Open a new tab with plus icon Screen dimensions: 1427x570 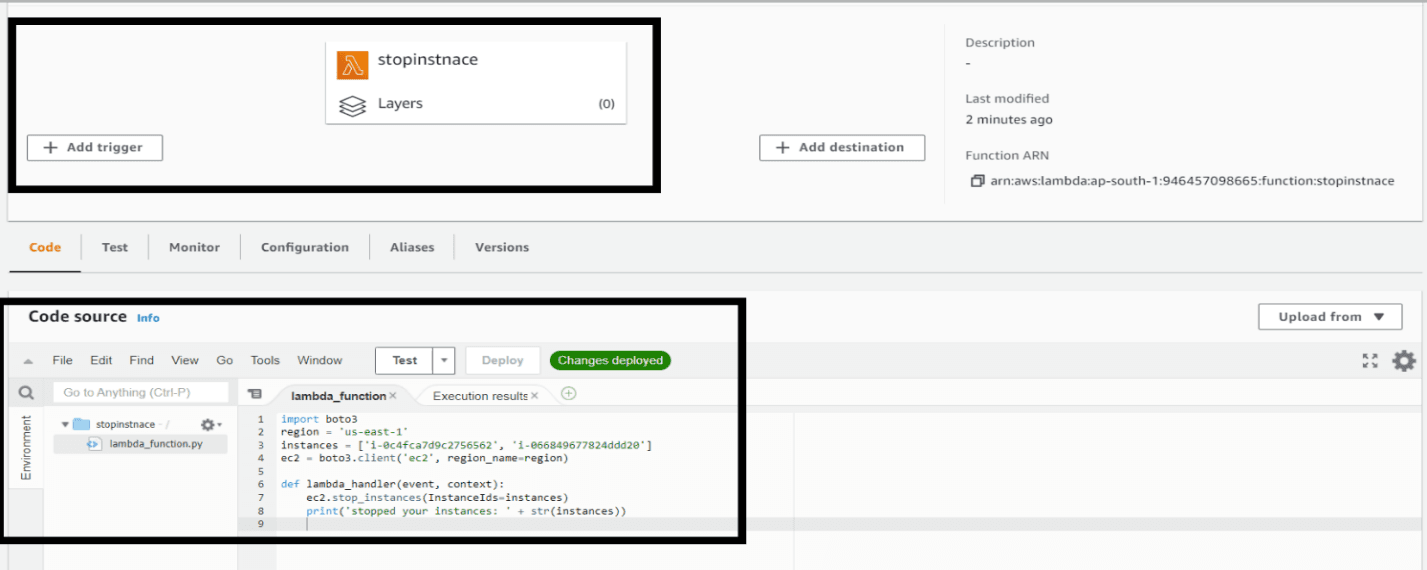[569, 394]
